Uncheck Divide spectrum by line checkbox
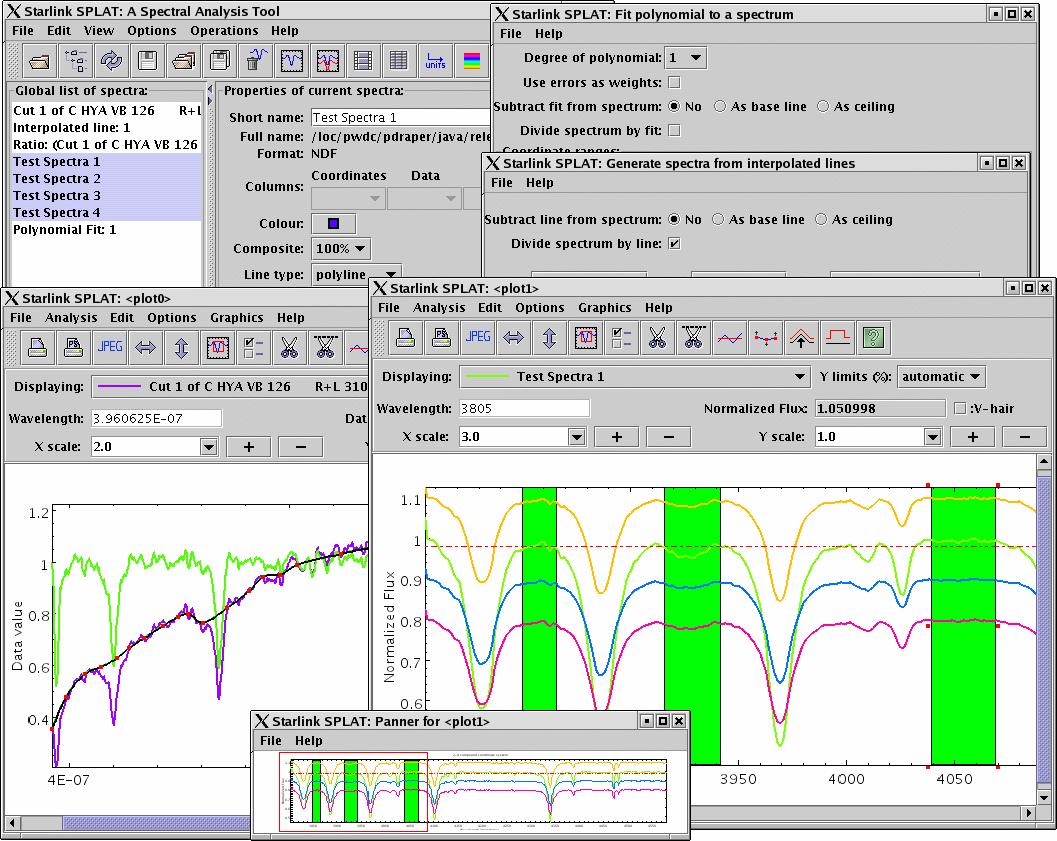1057x841 pixels. pyautogui.click(x=674, y=243)
